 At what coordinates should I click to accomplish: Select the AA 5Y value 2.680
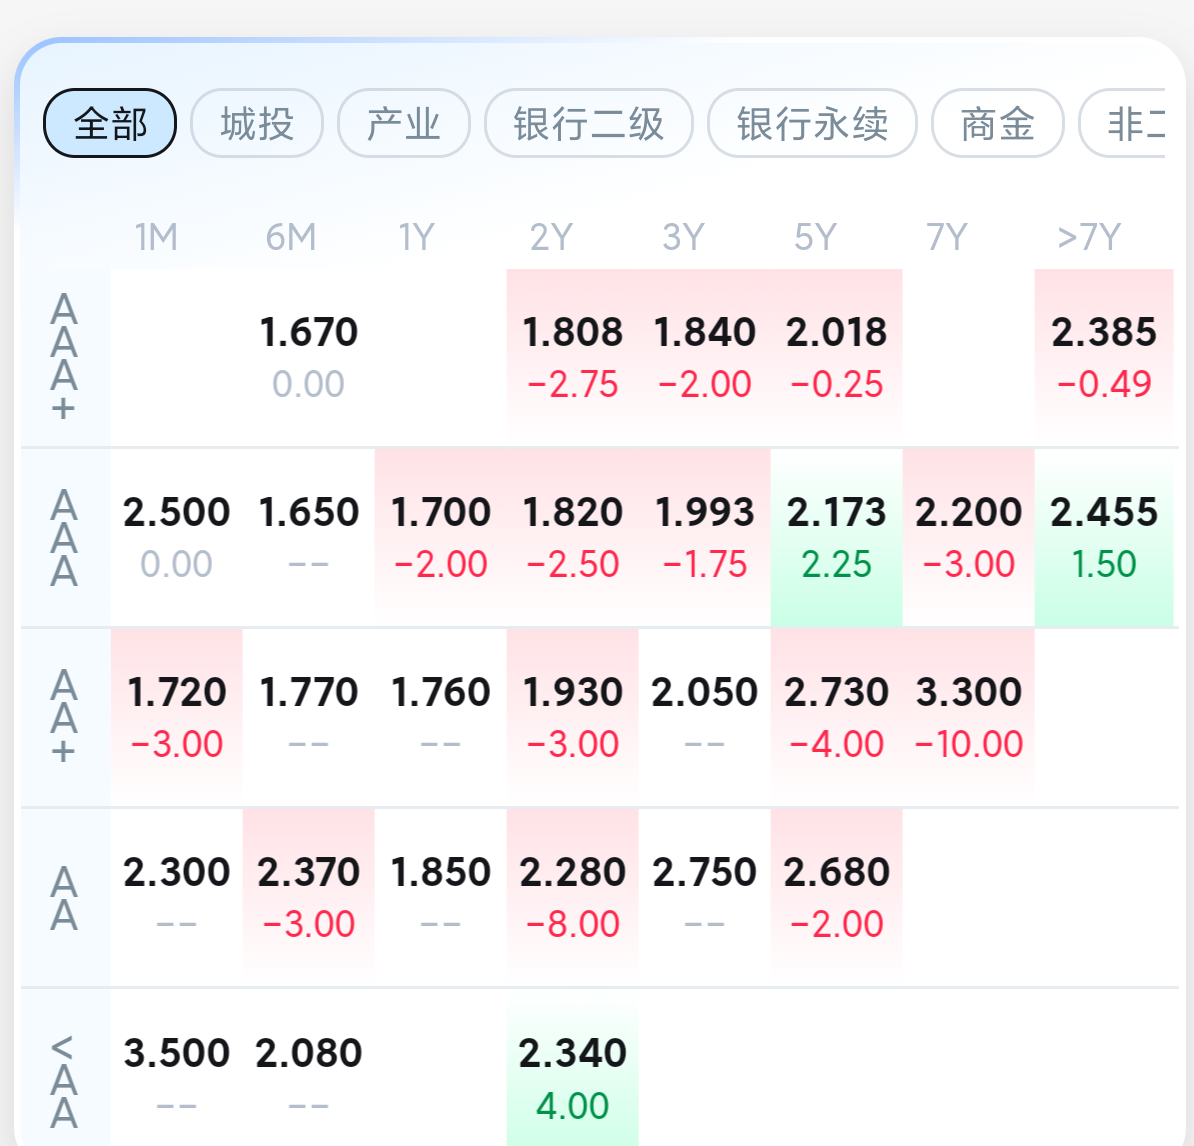[836, 897]
